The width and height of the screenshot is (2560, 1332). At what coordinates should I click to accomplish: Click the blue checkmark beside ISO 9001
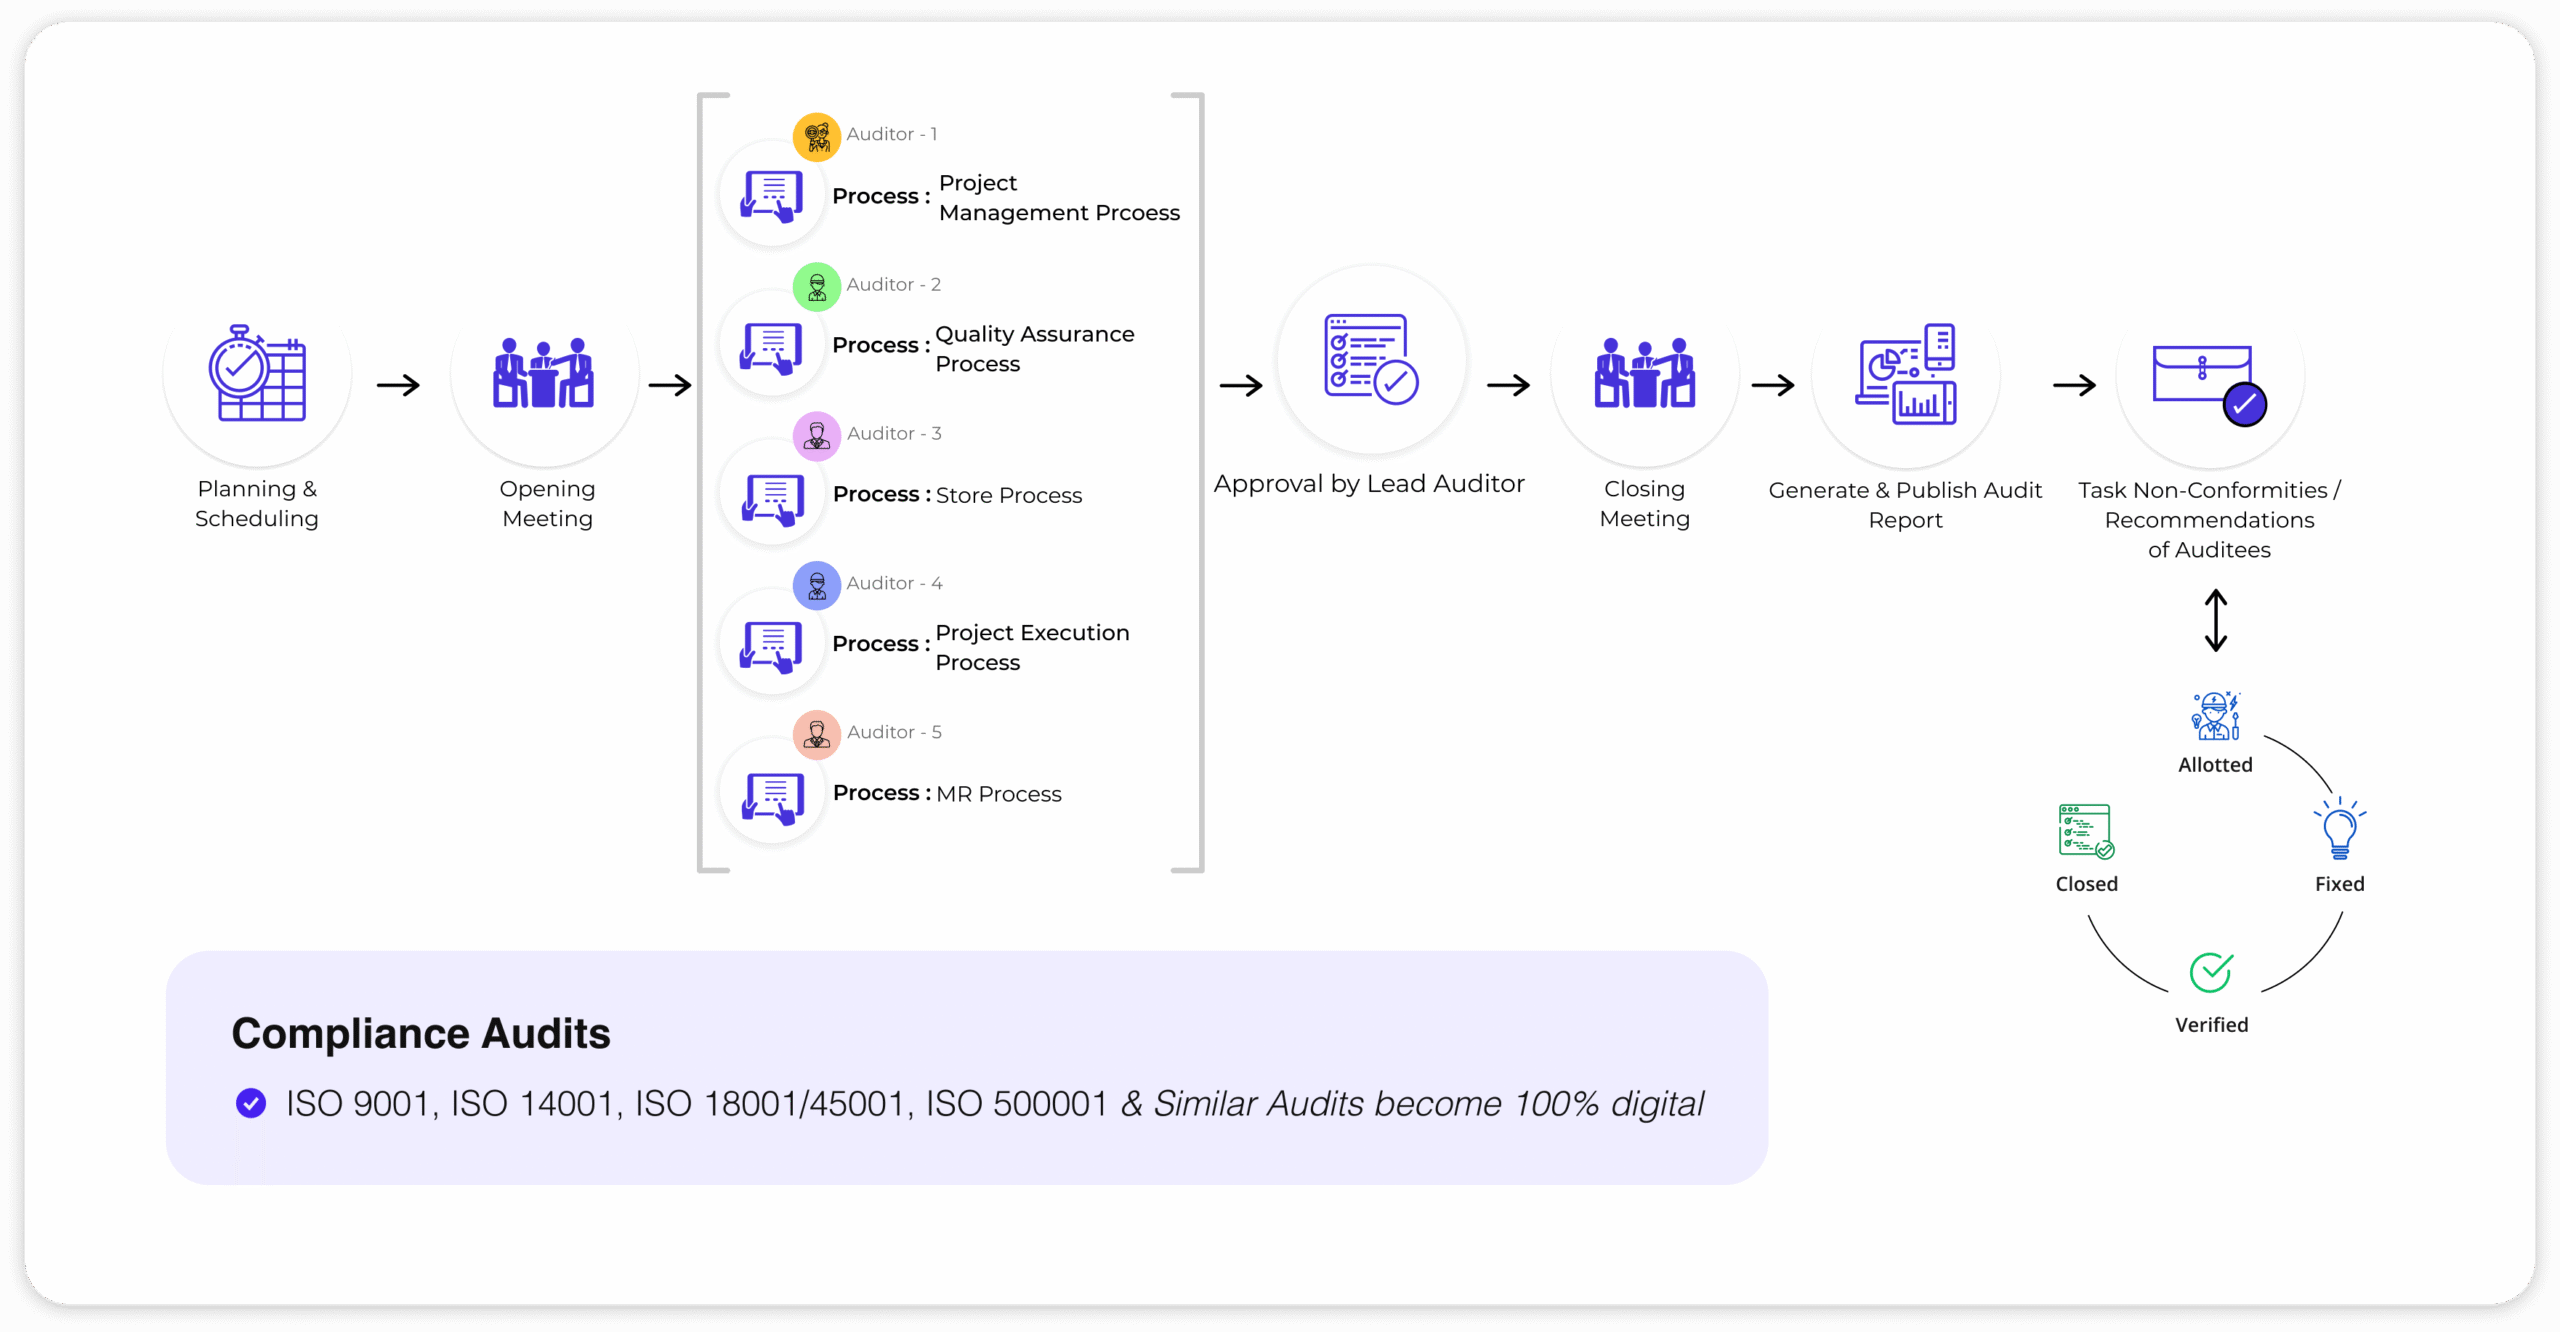pyautogui.click(x=251, y=1103)
